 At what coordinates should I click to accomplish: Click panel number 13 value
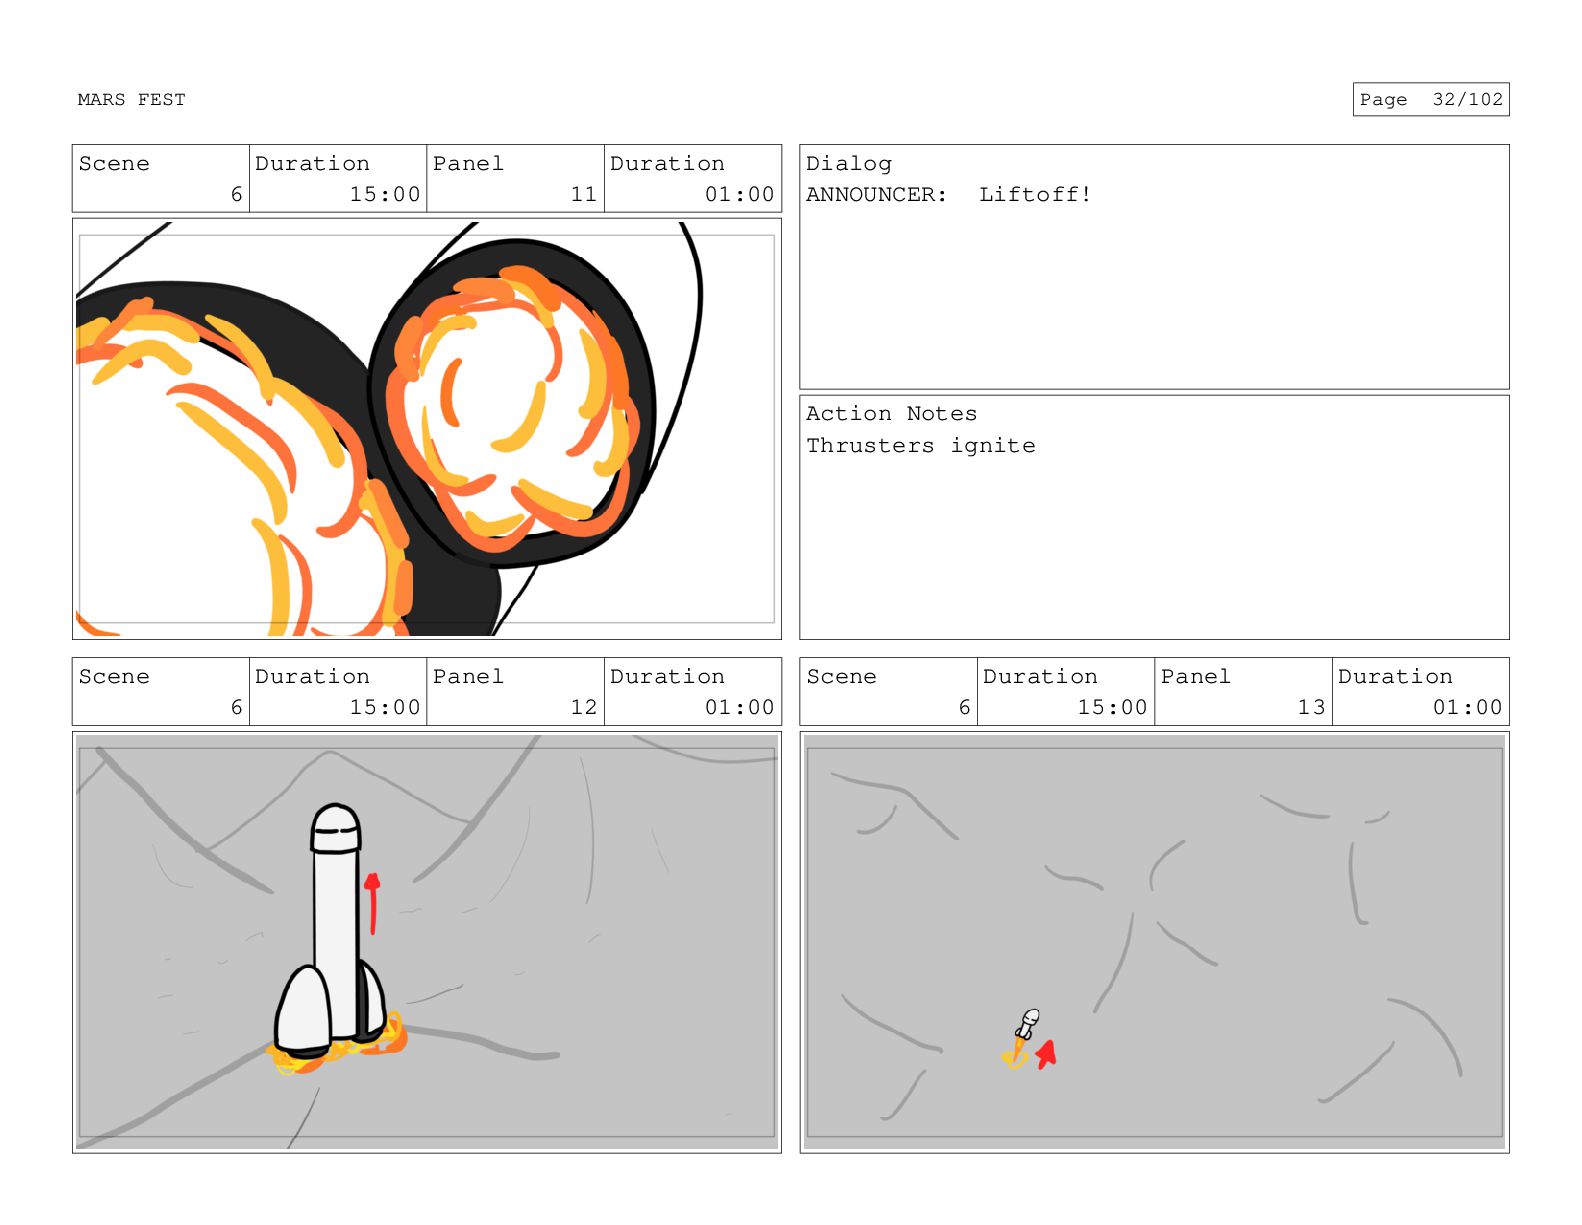point(1311,707)
